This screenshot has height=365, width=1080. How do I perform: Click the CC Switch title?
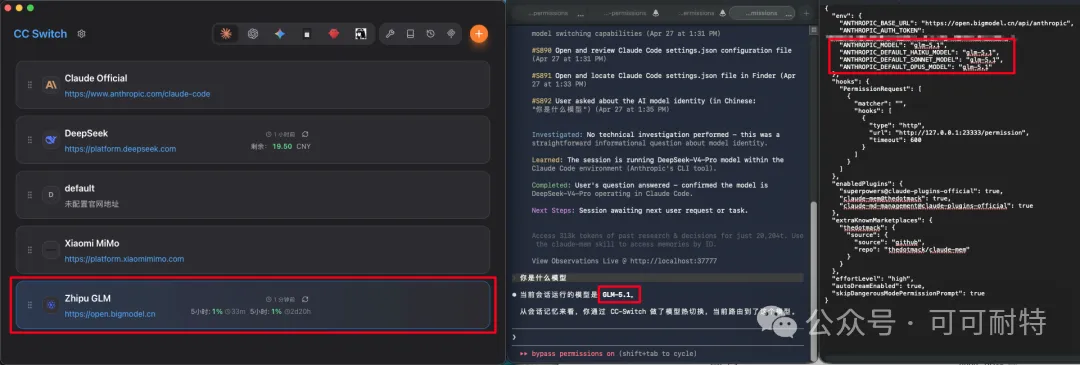tap(41, 34)
